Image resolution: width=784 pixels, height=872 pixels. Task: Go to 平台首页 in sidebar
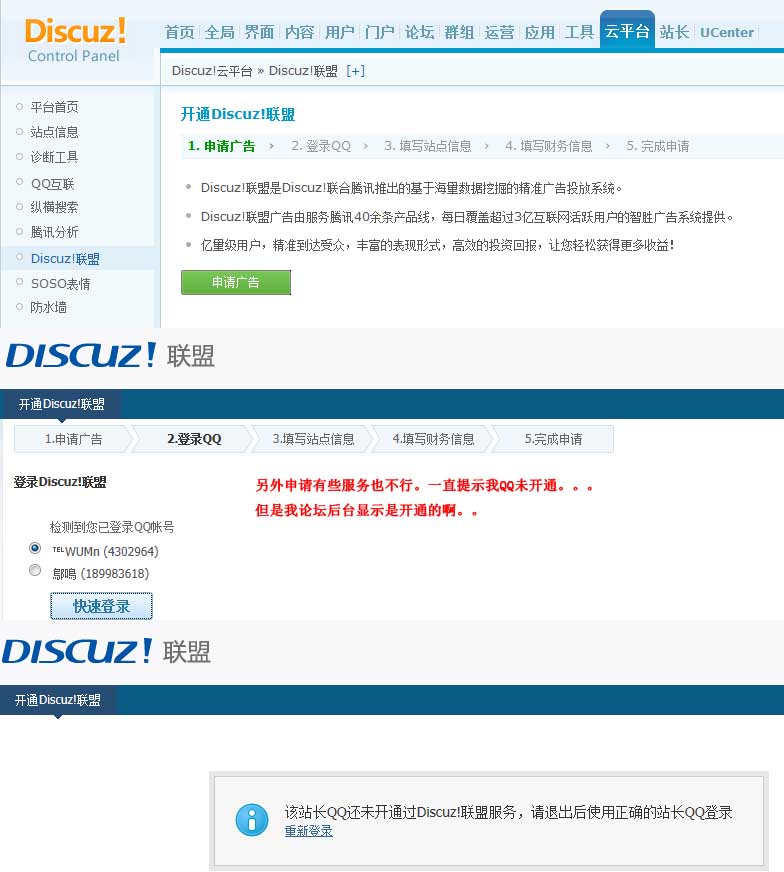tap(54, 107)
